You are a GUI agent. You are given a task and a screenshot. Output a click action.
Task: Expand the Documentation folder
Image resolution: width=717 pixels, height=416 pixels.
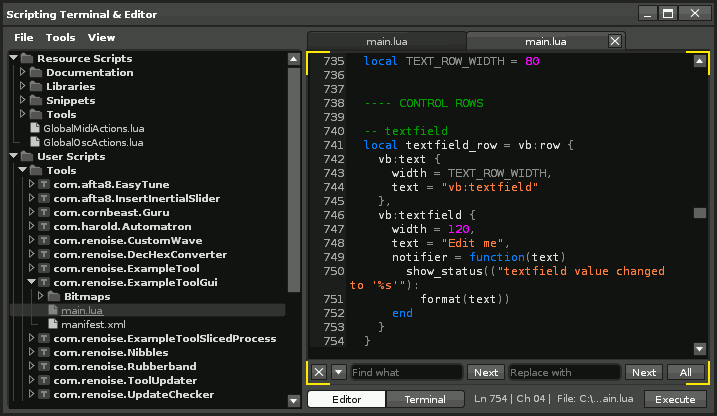point(22,72)
